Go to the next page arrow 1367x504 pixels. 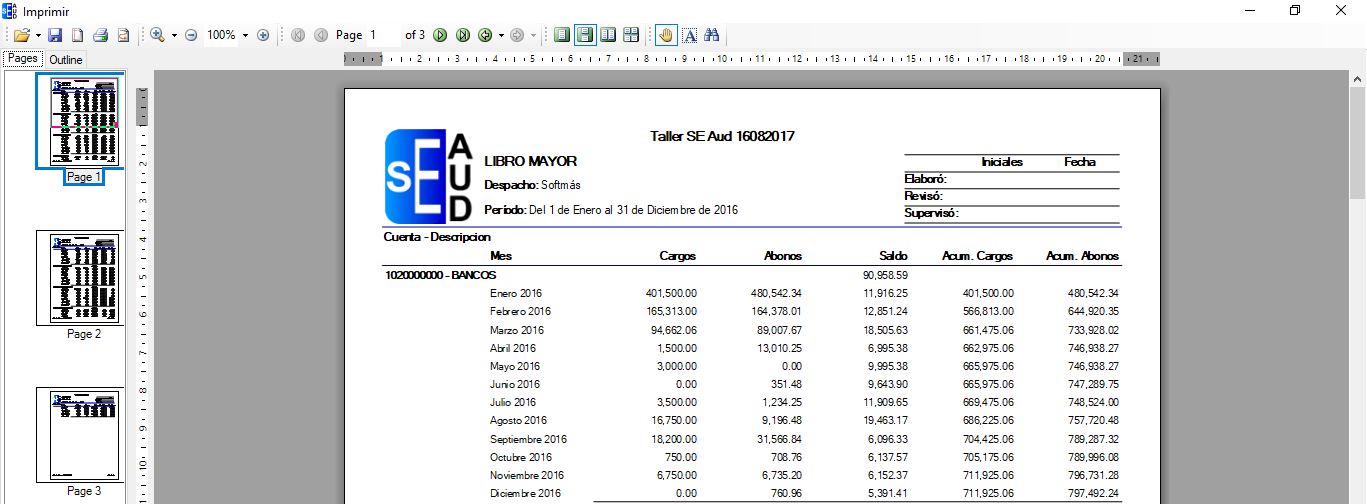pos(440,35)
